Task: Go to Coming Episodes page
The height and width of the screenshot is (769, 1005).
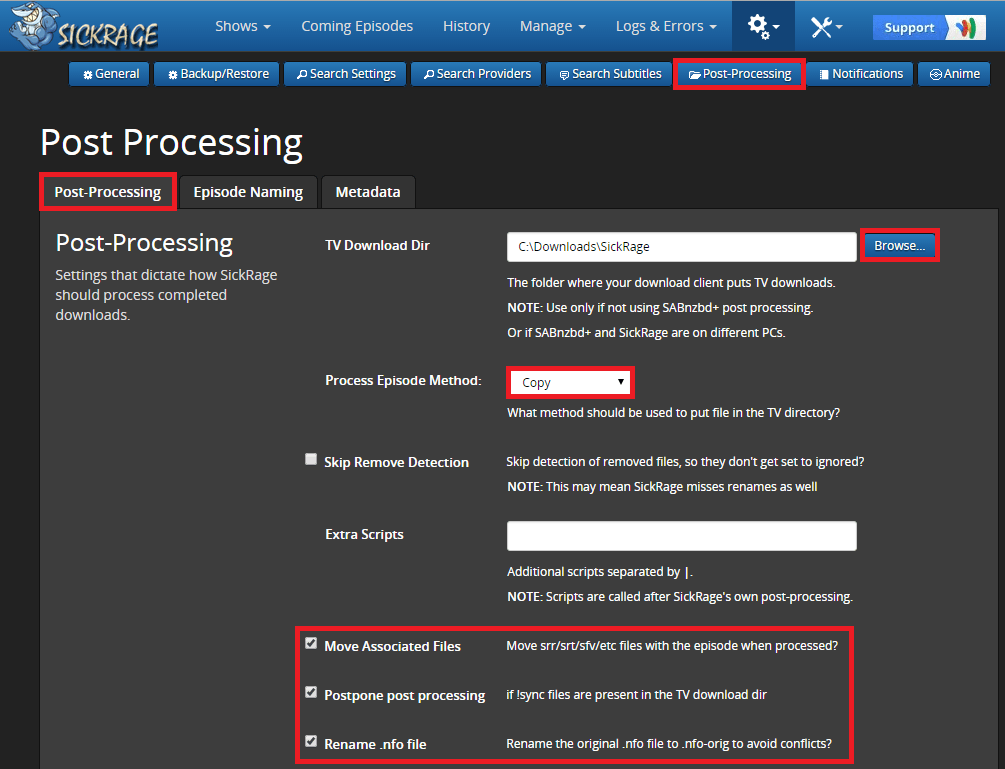Action: pos(357,26)
